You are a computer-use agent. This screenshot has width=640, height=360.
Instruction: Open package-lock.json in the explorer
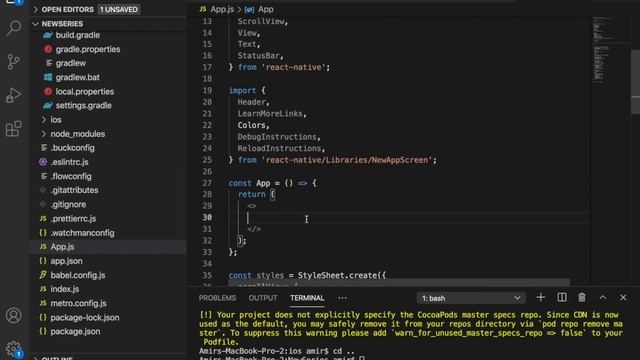click(x=85, y=317)
